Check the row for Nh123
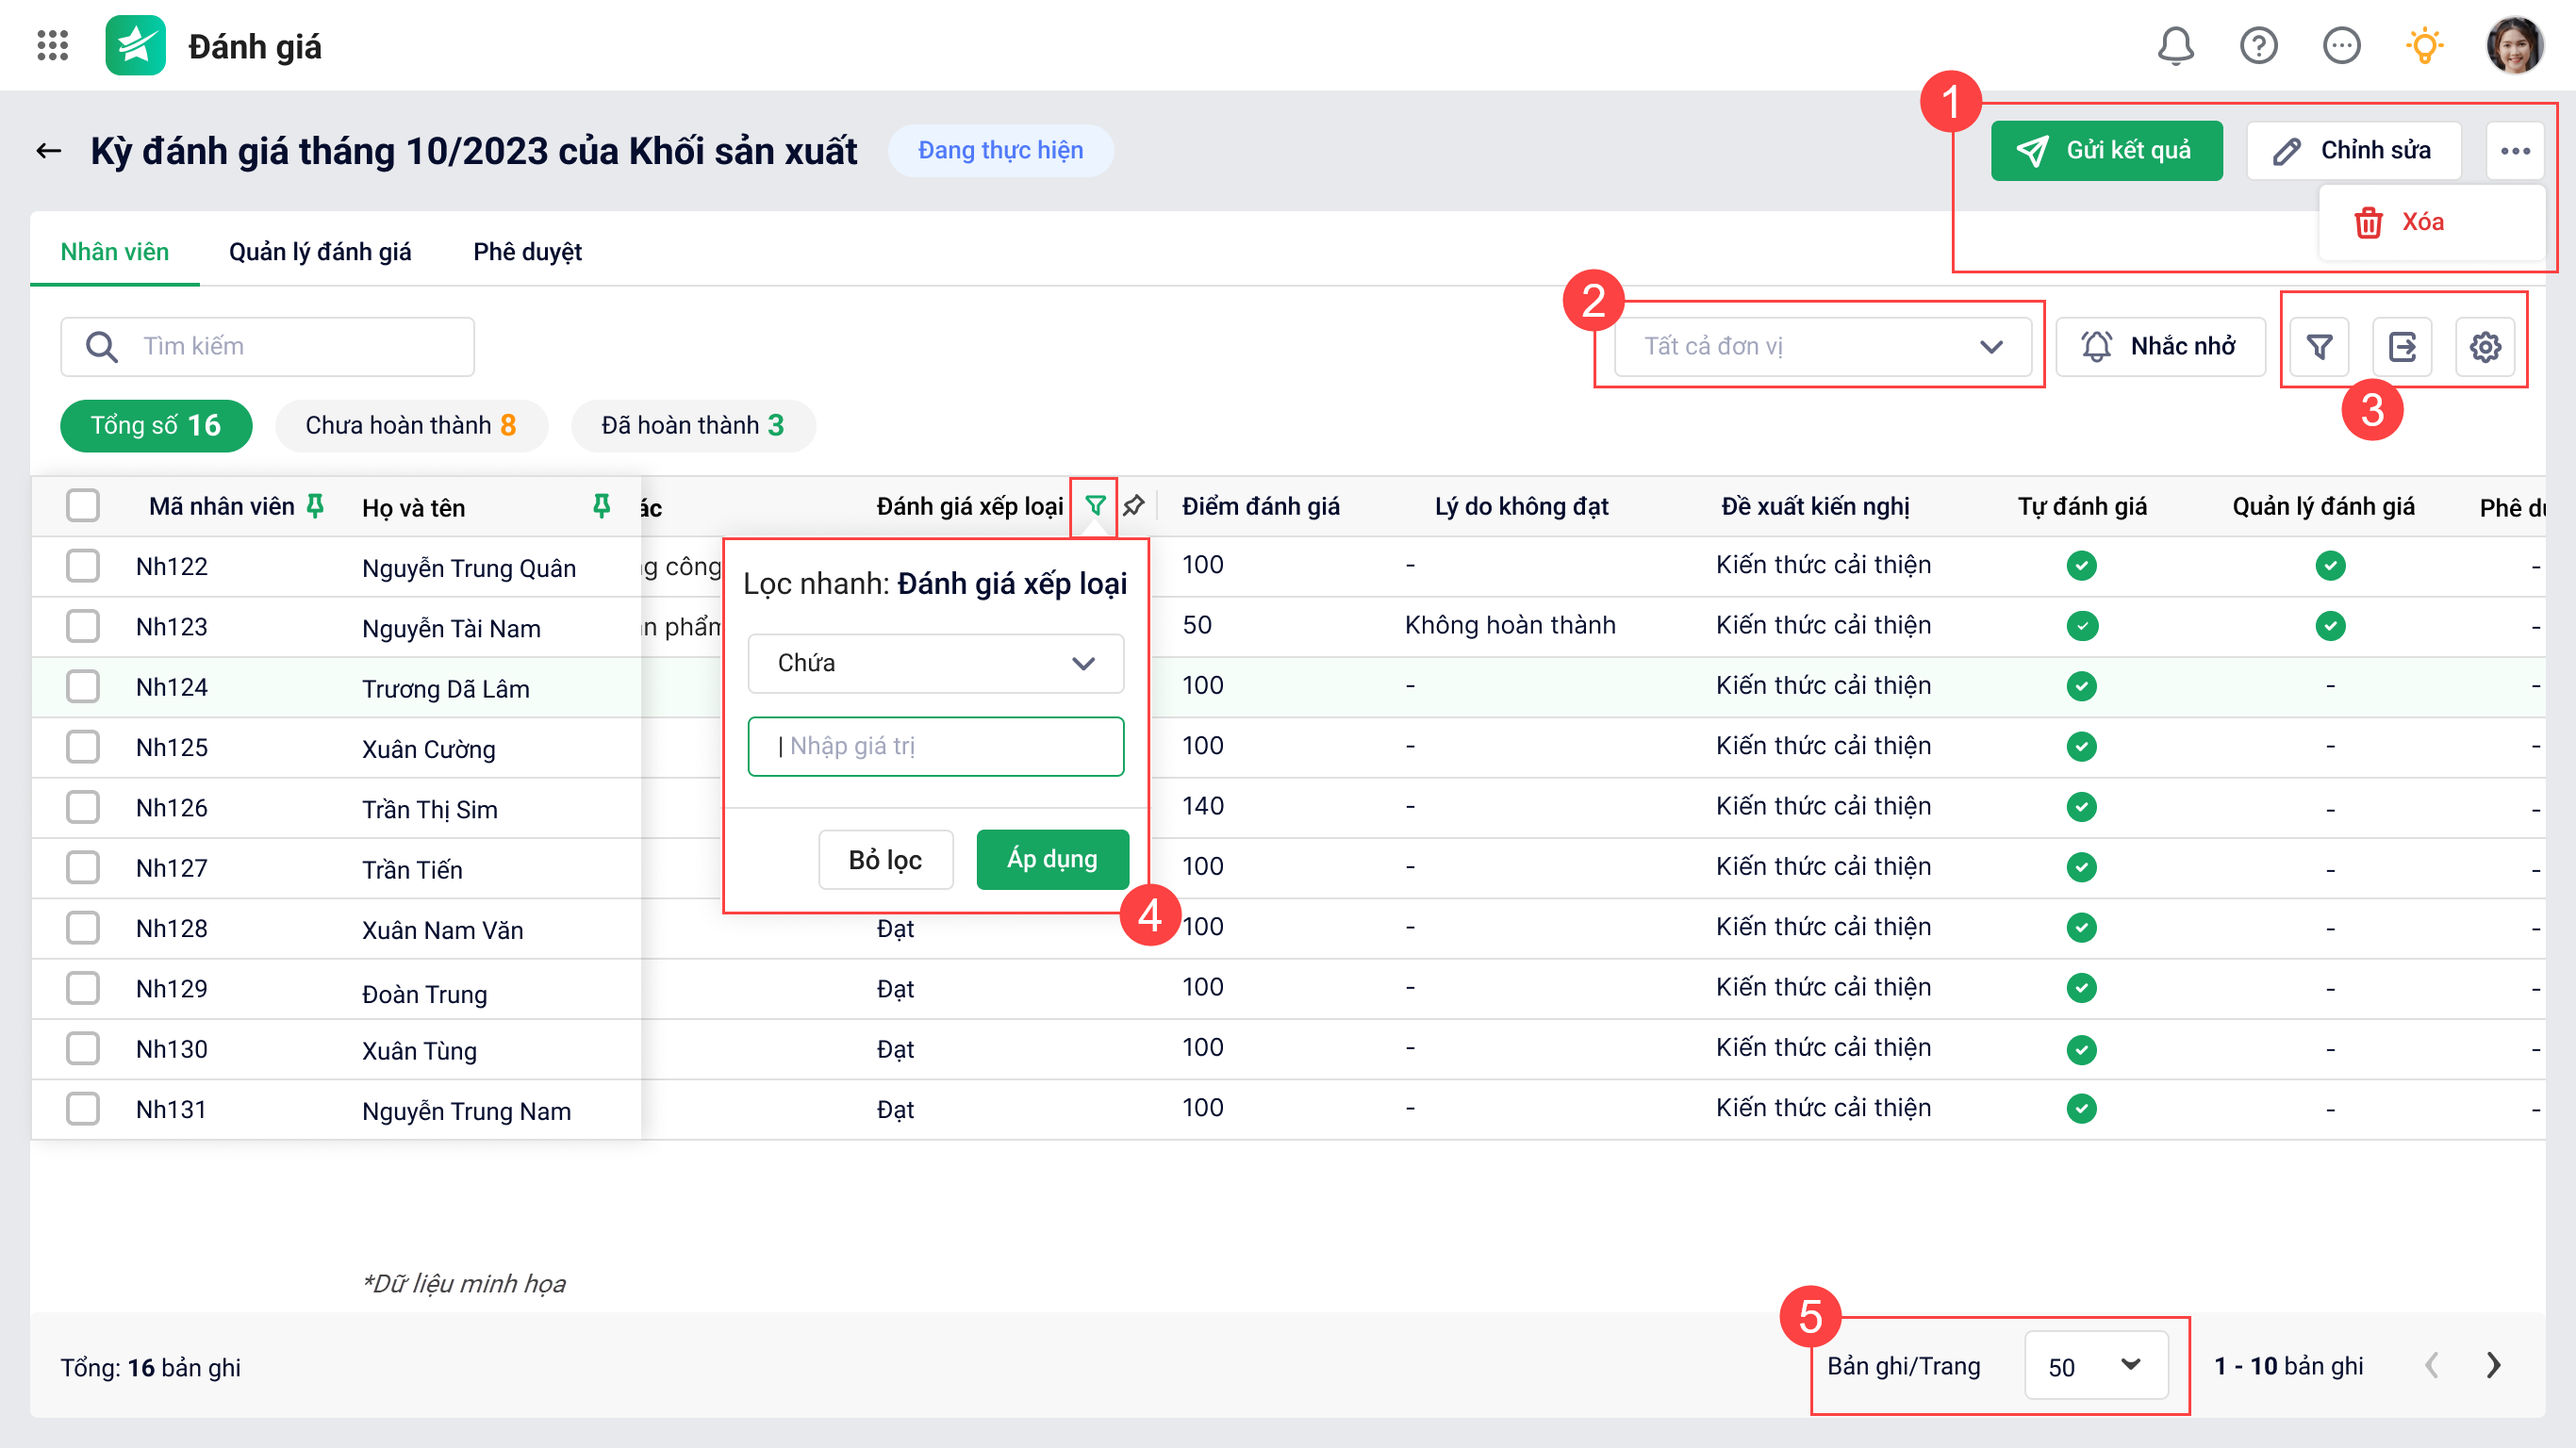 (x=83, y=626)
